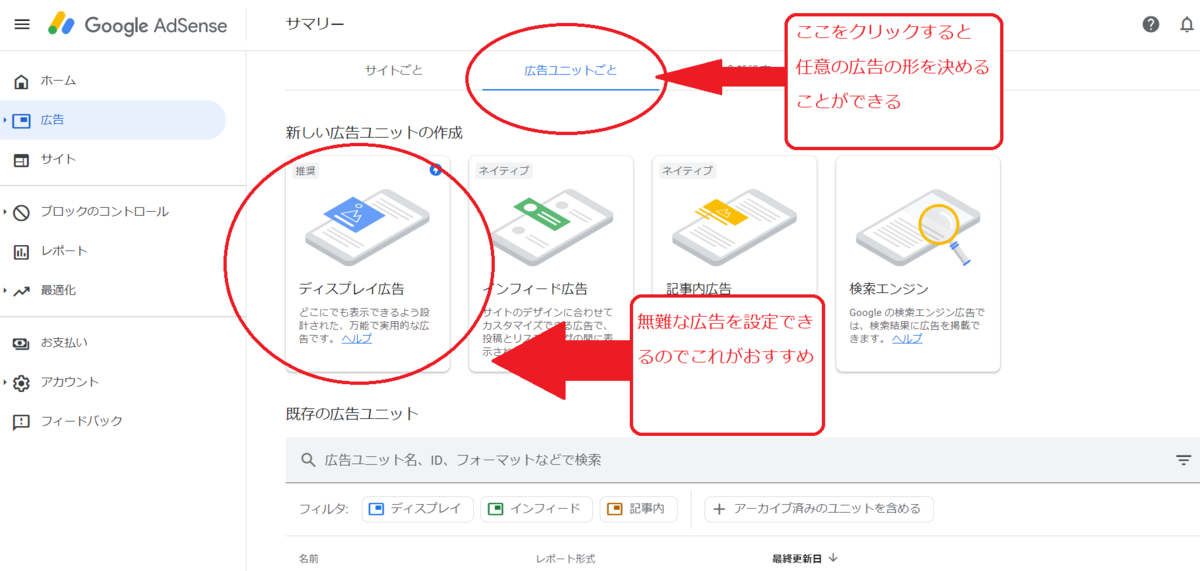Click the サイト sites icon
The height and width of the screenshot is (571, 1200).
pyautogui.click(x=22, y=160)
